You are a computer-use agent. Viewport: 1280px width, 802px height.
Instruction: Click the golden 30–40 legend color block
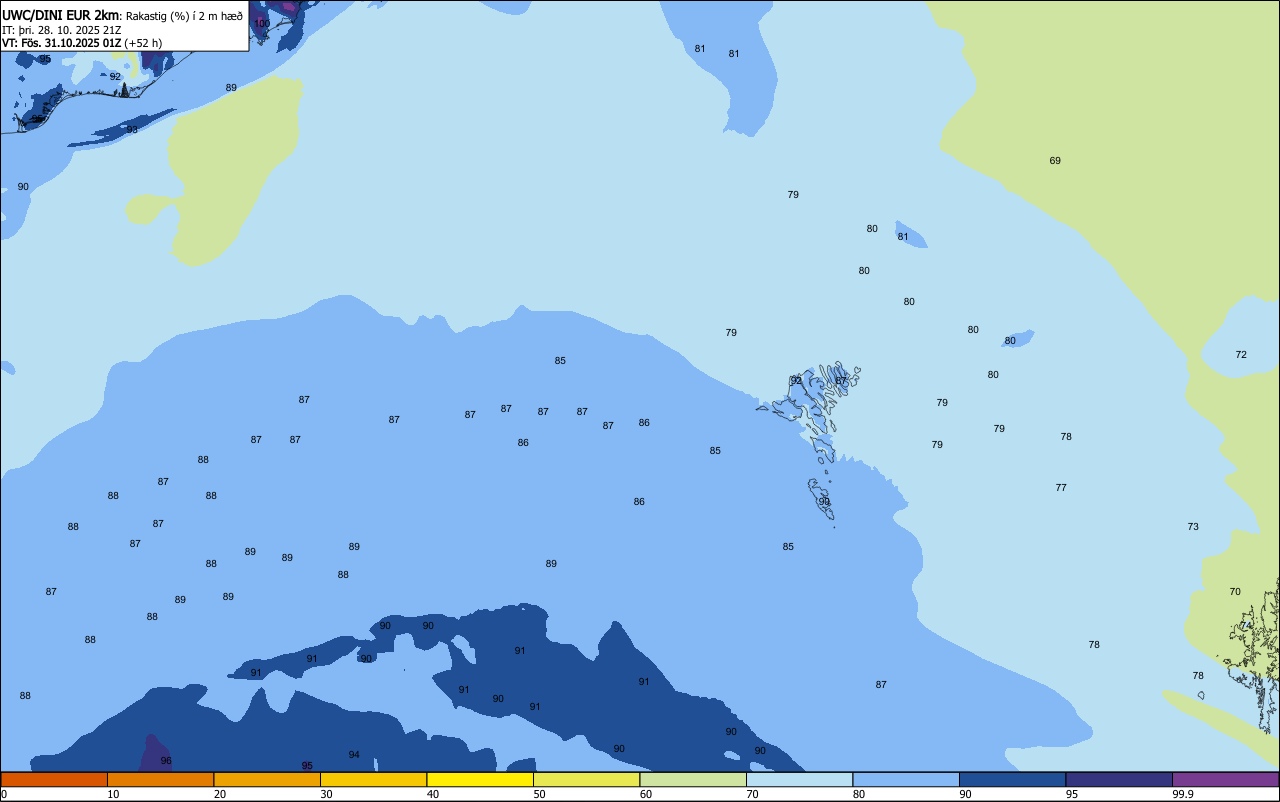tap(373, 779)
